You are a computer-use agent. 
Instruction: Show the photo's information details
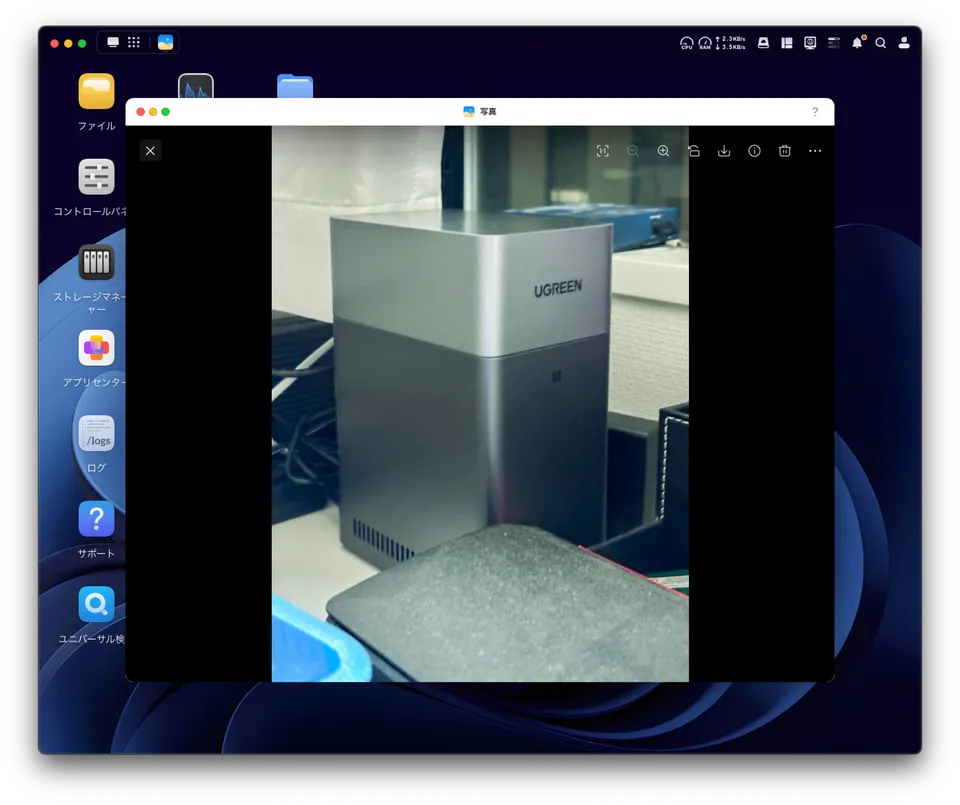point(754,150)
